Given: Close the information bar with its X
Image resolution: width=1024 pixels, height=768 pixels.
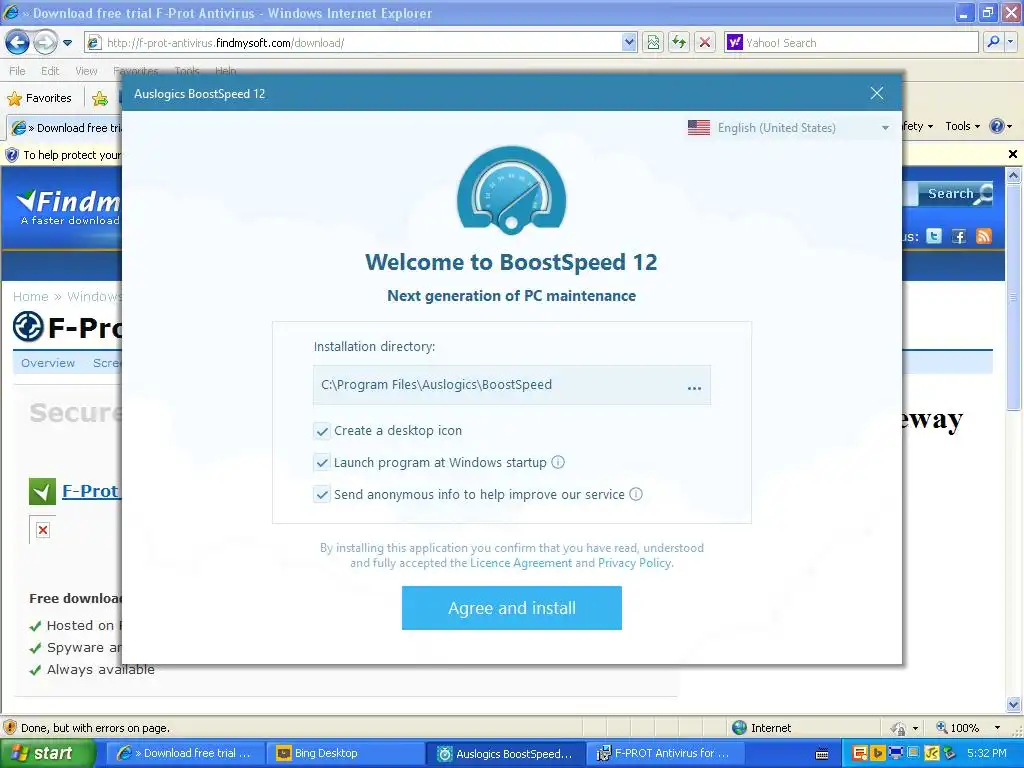Looking at the screenshot, I should pos(1012,154).
